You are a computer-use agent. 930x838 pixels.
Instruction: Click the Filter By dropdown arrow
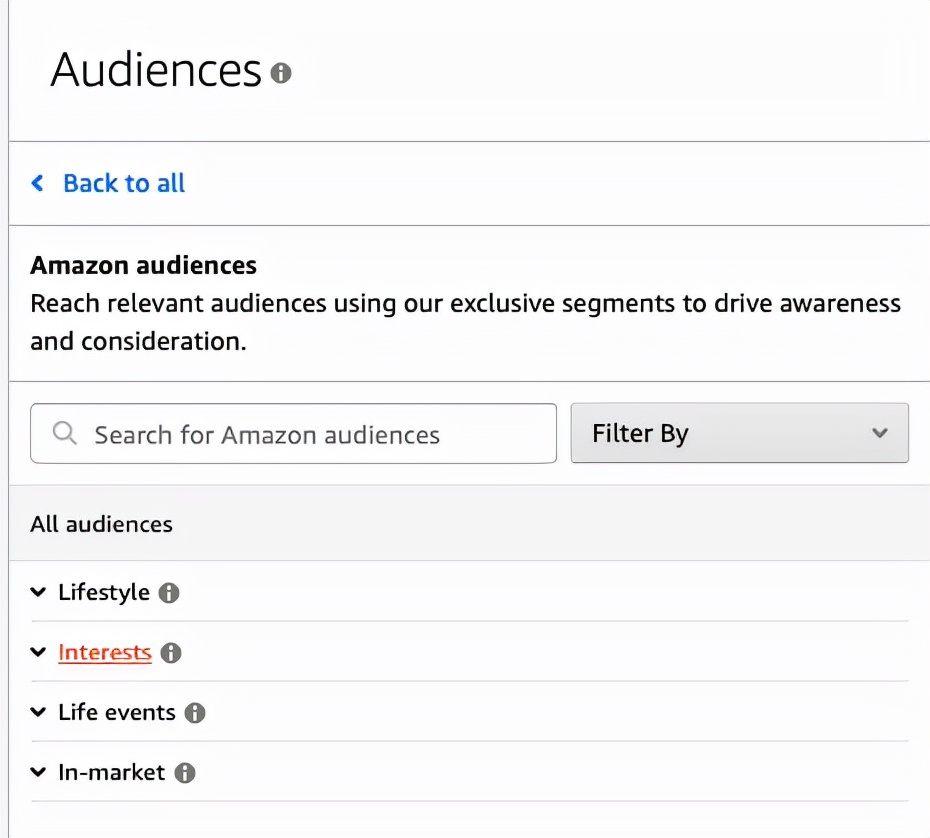880,434
